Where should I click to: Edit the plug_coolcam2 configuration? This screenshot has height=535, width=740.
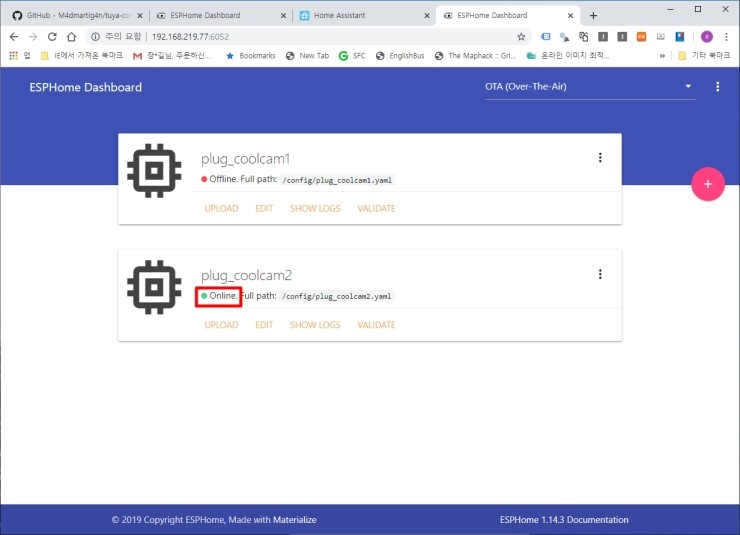264,325
